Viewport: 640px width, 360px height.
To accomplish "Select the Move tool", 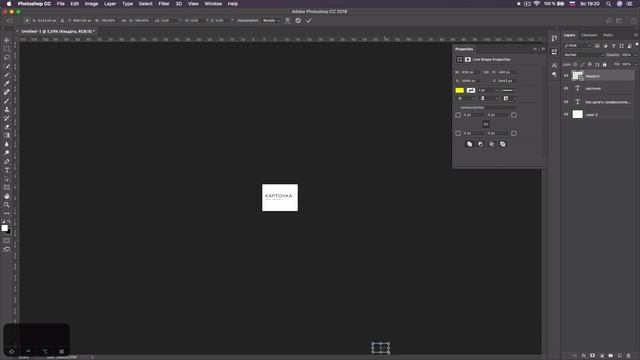I will (7, 40).
